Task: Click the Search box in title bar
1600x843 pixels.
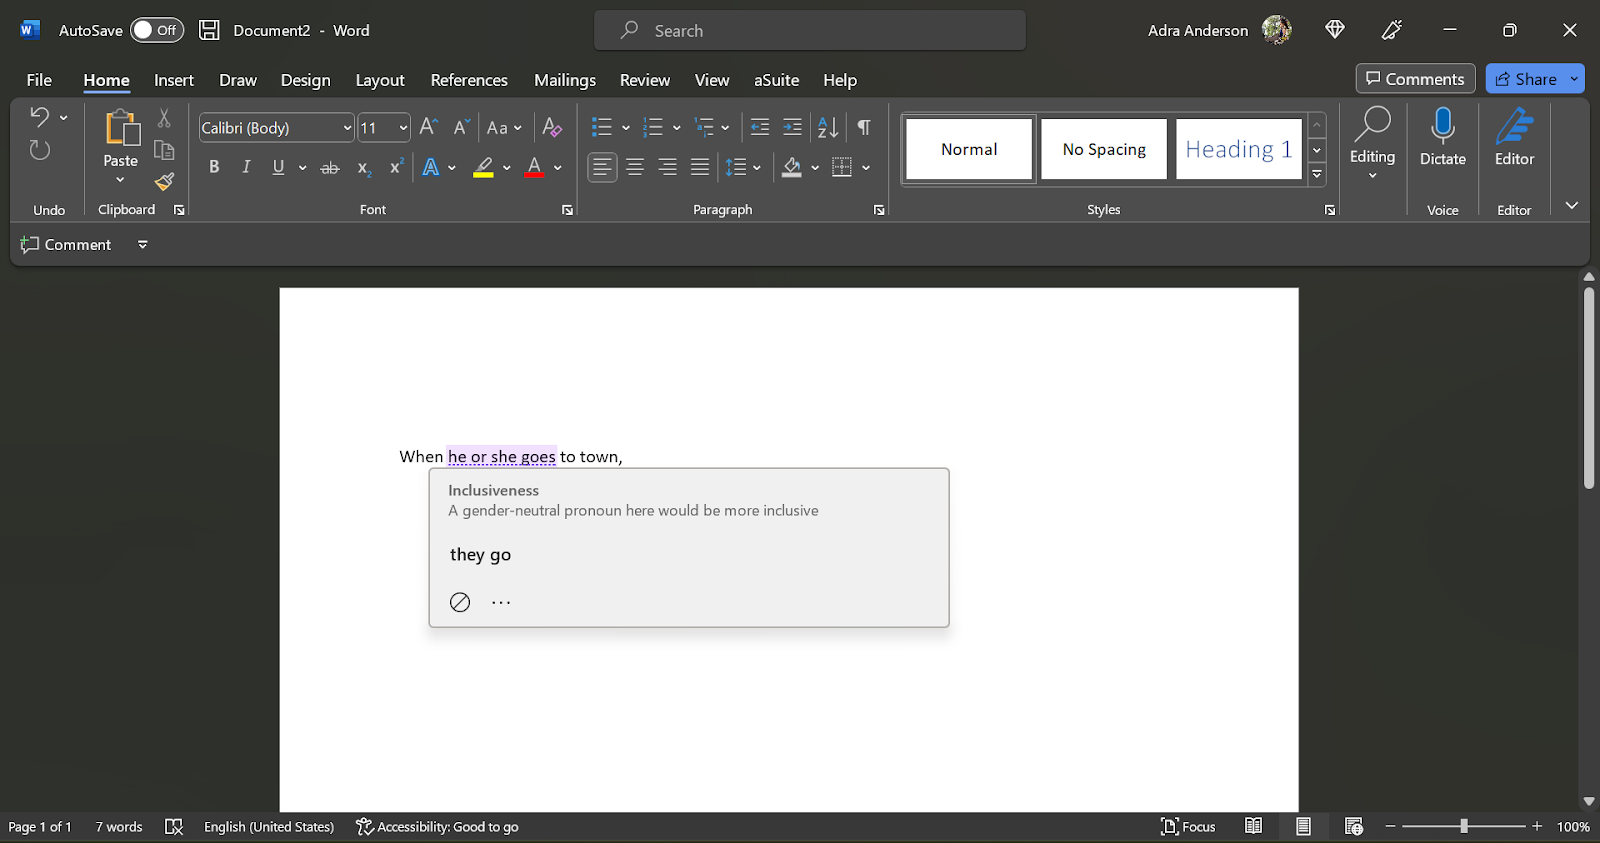Action: pyautogui.click(x=810, y=30)
